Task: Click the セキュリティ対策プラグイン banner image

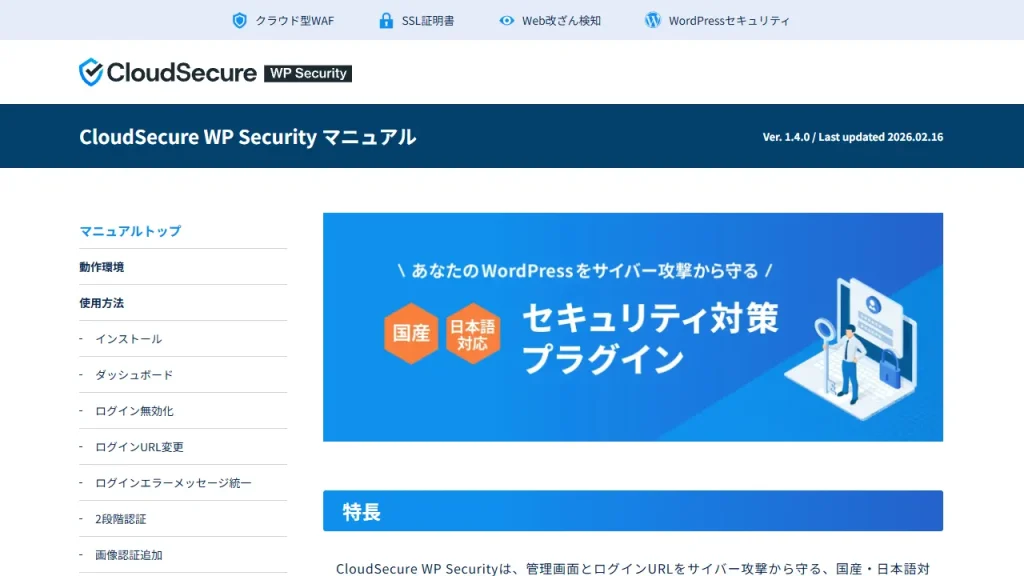Action: click(632, 327)
